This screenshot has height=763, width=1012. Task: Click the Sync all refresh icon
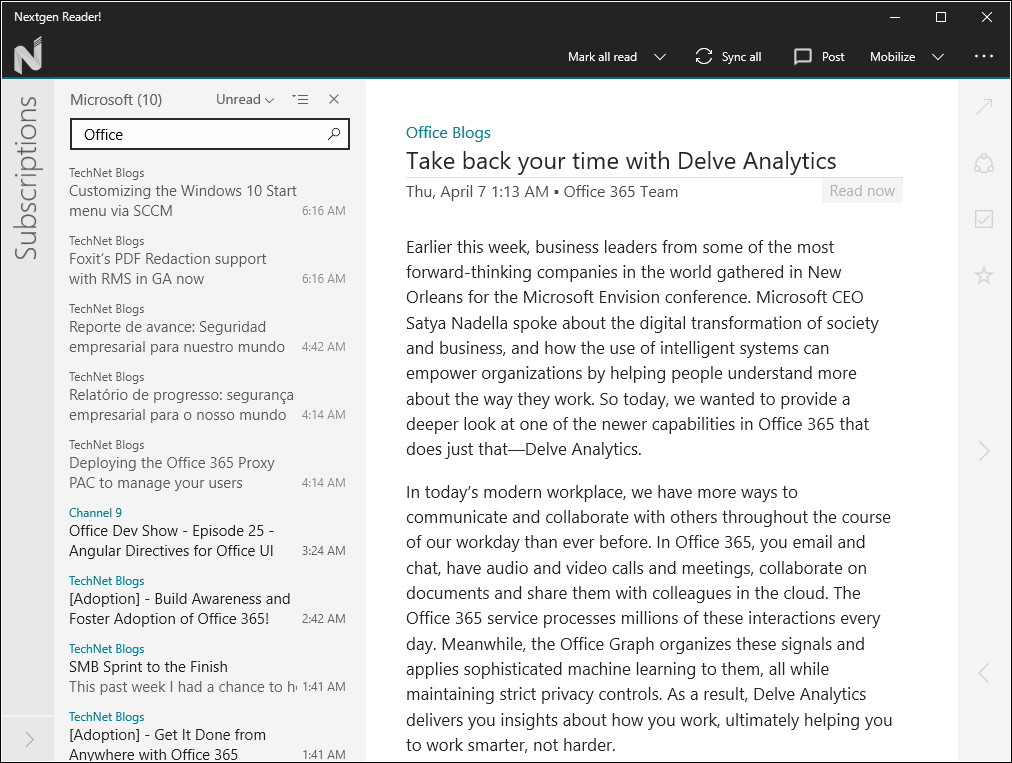[x=704, y=57]
